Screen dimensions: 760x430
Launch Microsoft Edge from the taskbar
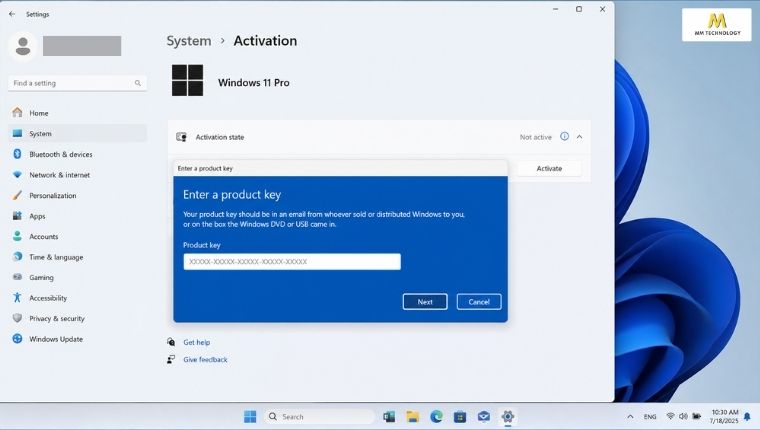point(436,416)
